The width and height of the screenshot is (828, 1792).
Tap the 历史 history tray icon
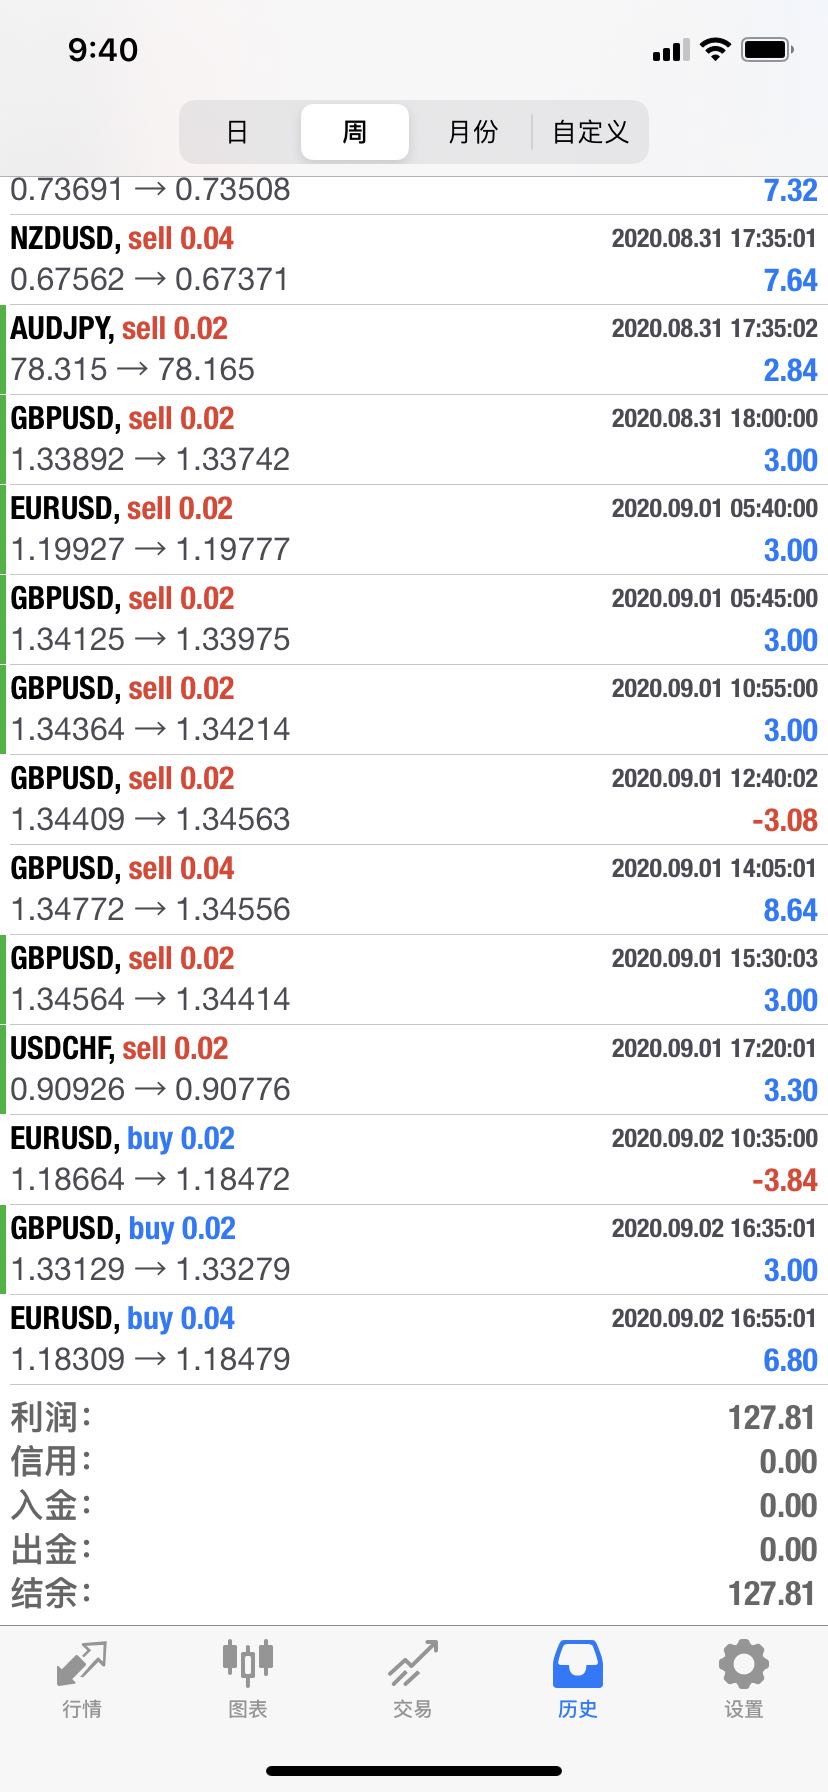click(578, 1665)
